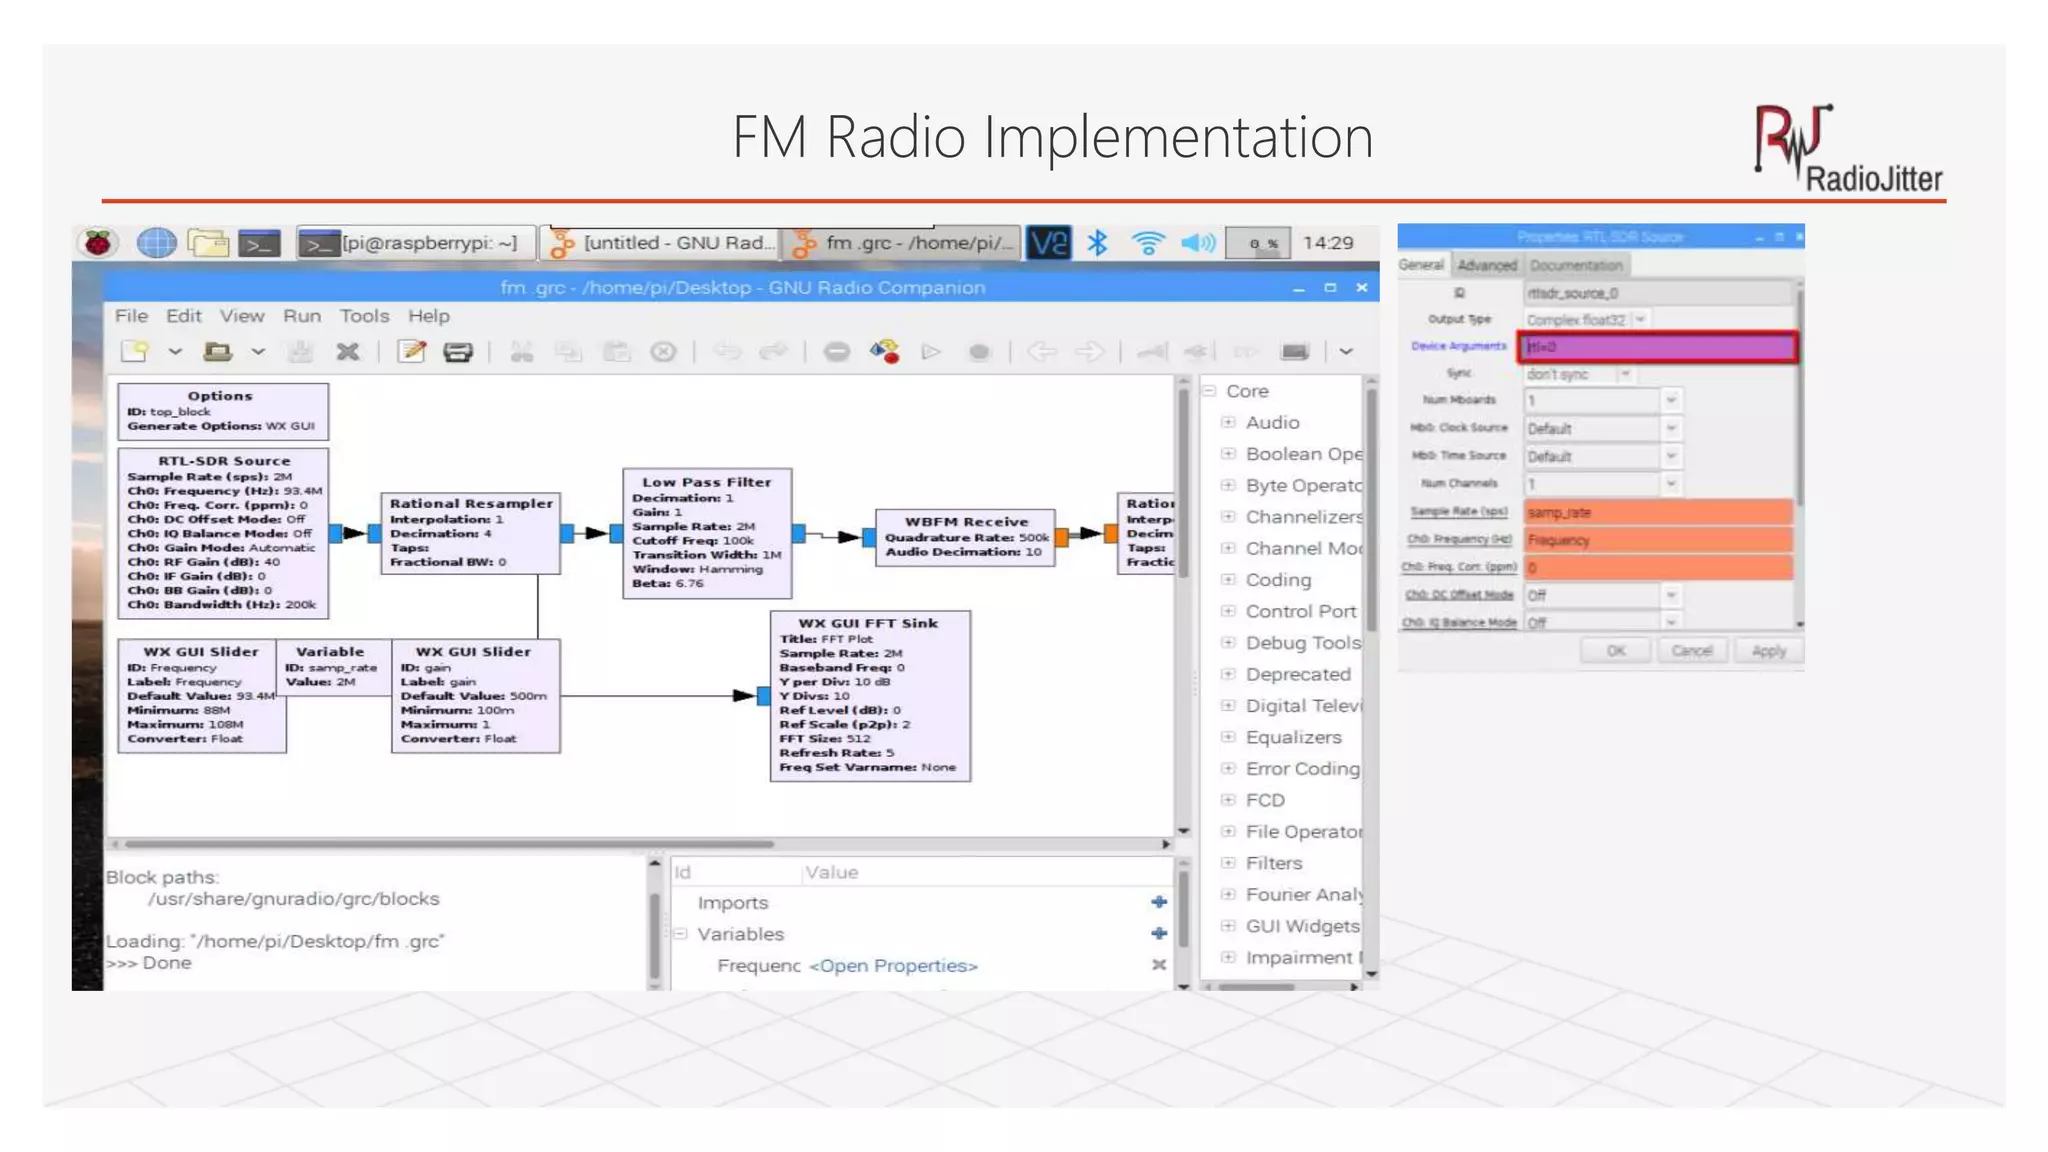Image resolution: width=2048 pixels, height=1152 pixels.
Task: Remove Frequency variable with X
Action: 1159,965
